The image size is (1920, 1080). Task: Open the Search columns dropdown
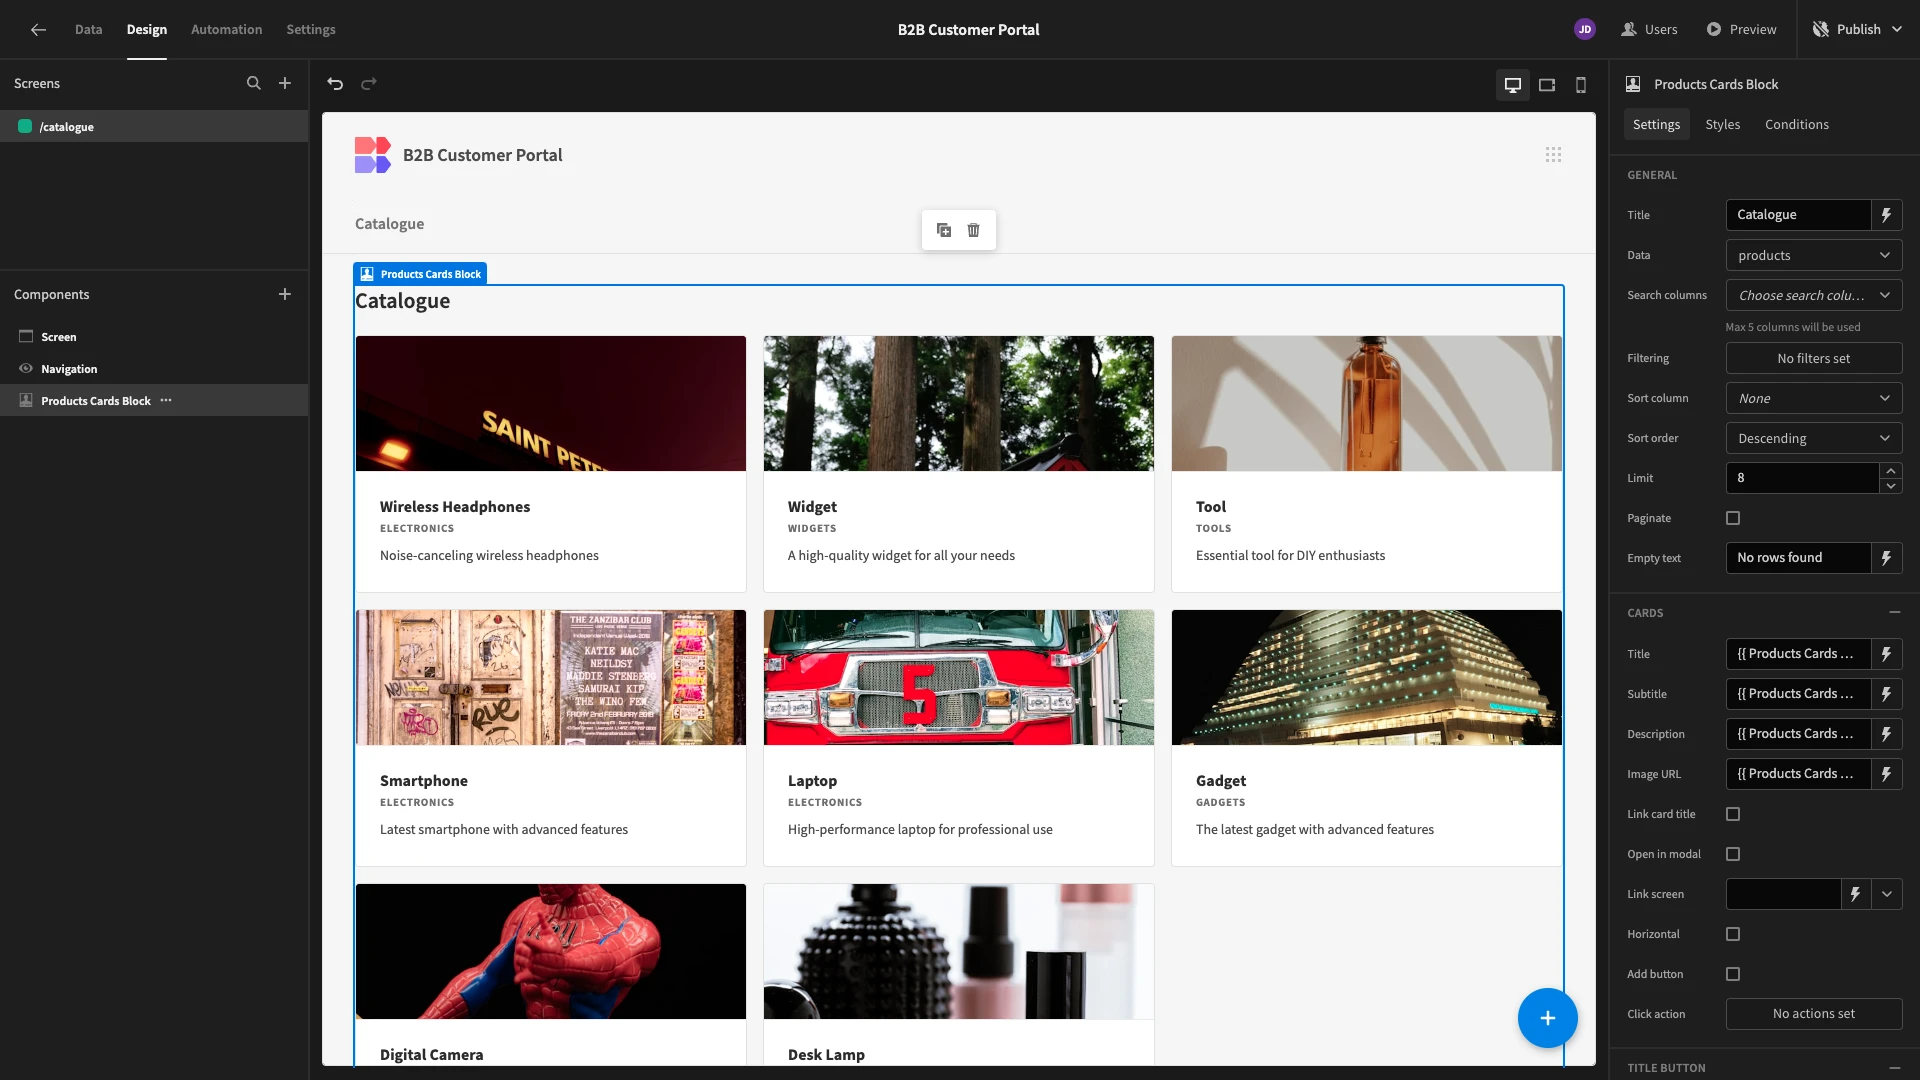pos(1814,295)
